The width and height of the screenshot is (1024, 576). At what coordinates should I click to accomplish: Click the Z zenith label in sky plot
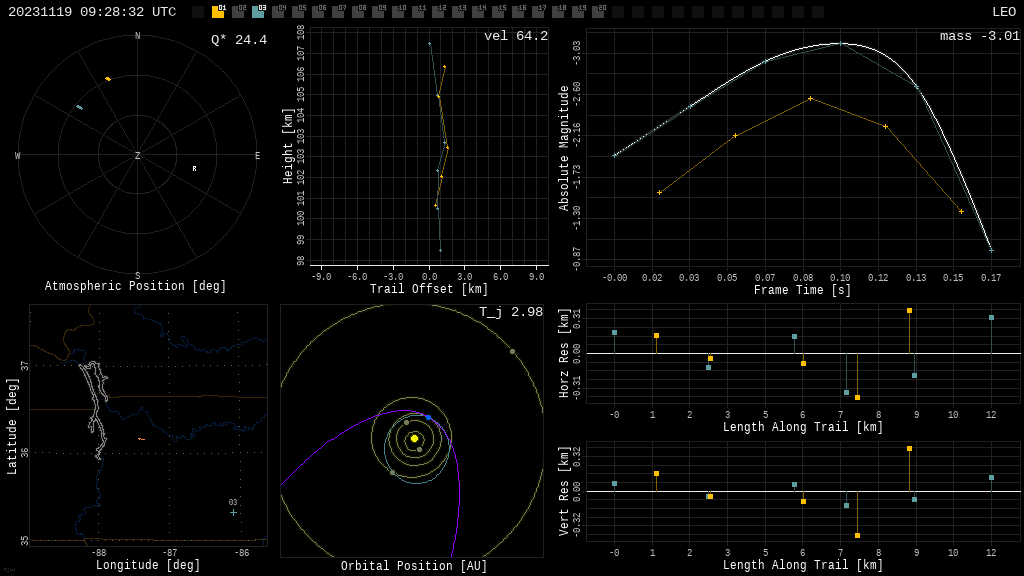click(137, 155)
